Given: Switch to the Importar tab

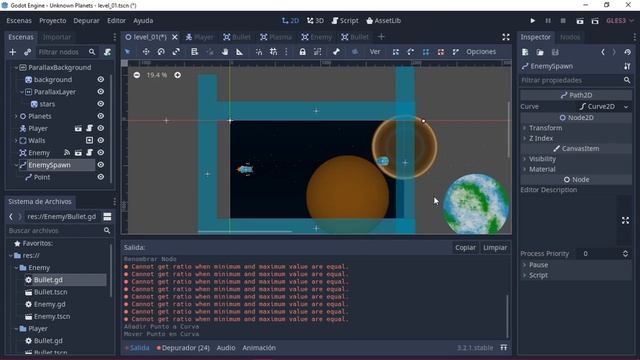Looking at the screenshot, I should pos(57,37).
